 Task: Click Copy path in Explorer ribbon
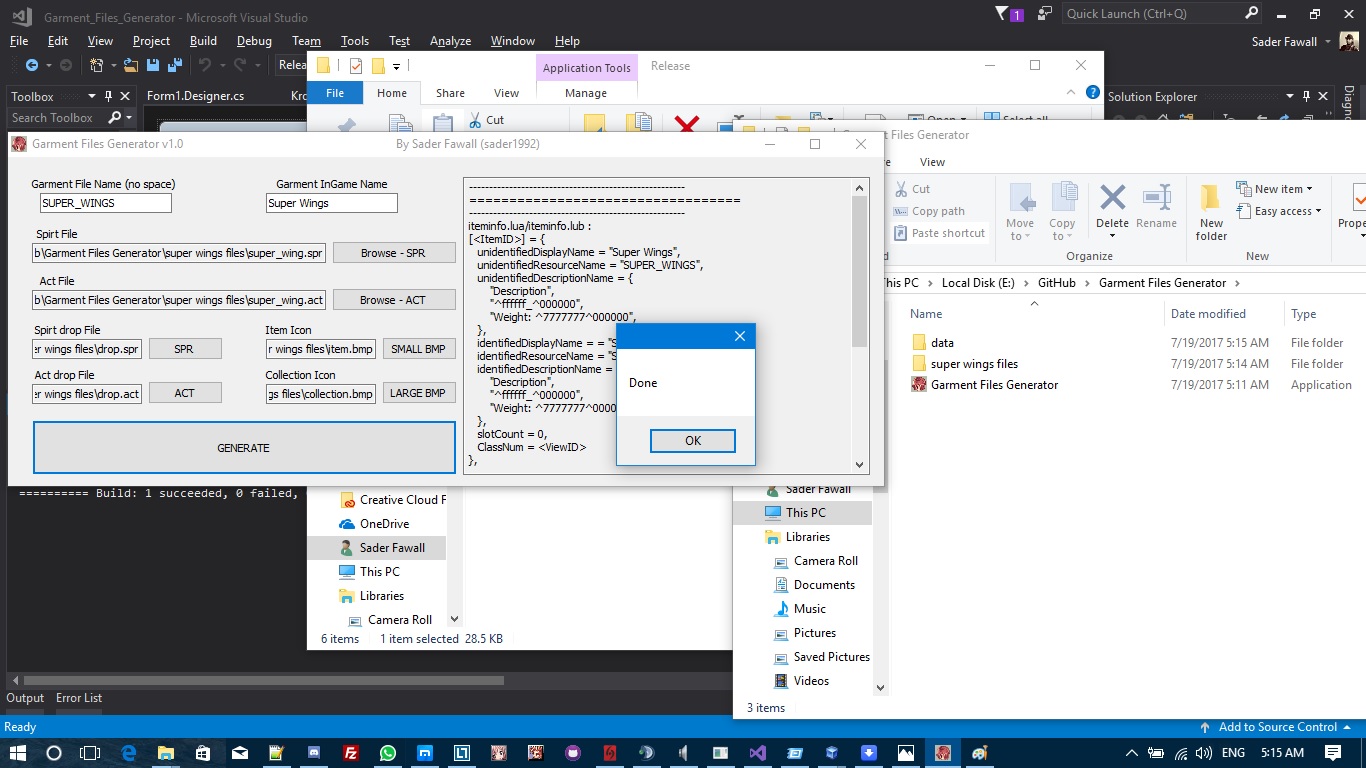click(x=929, y=211)
